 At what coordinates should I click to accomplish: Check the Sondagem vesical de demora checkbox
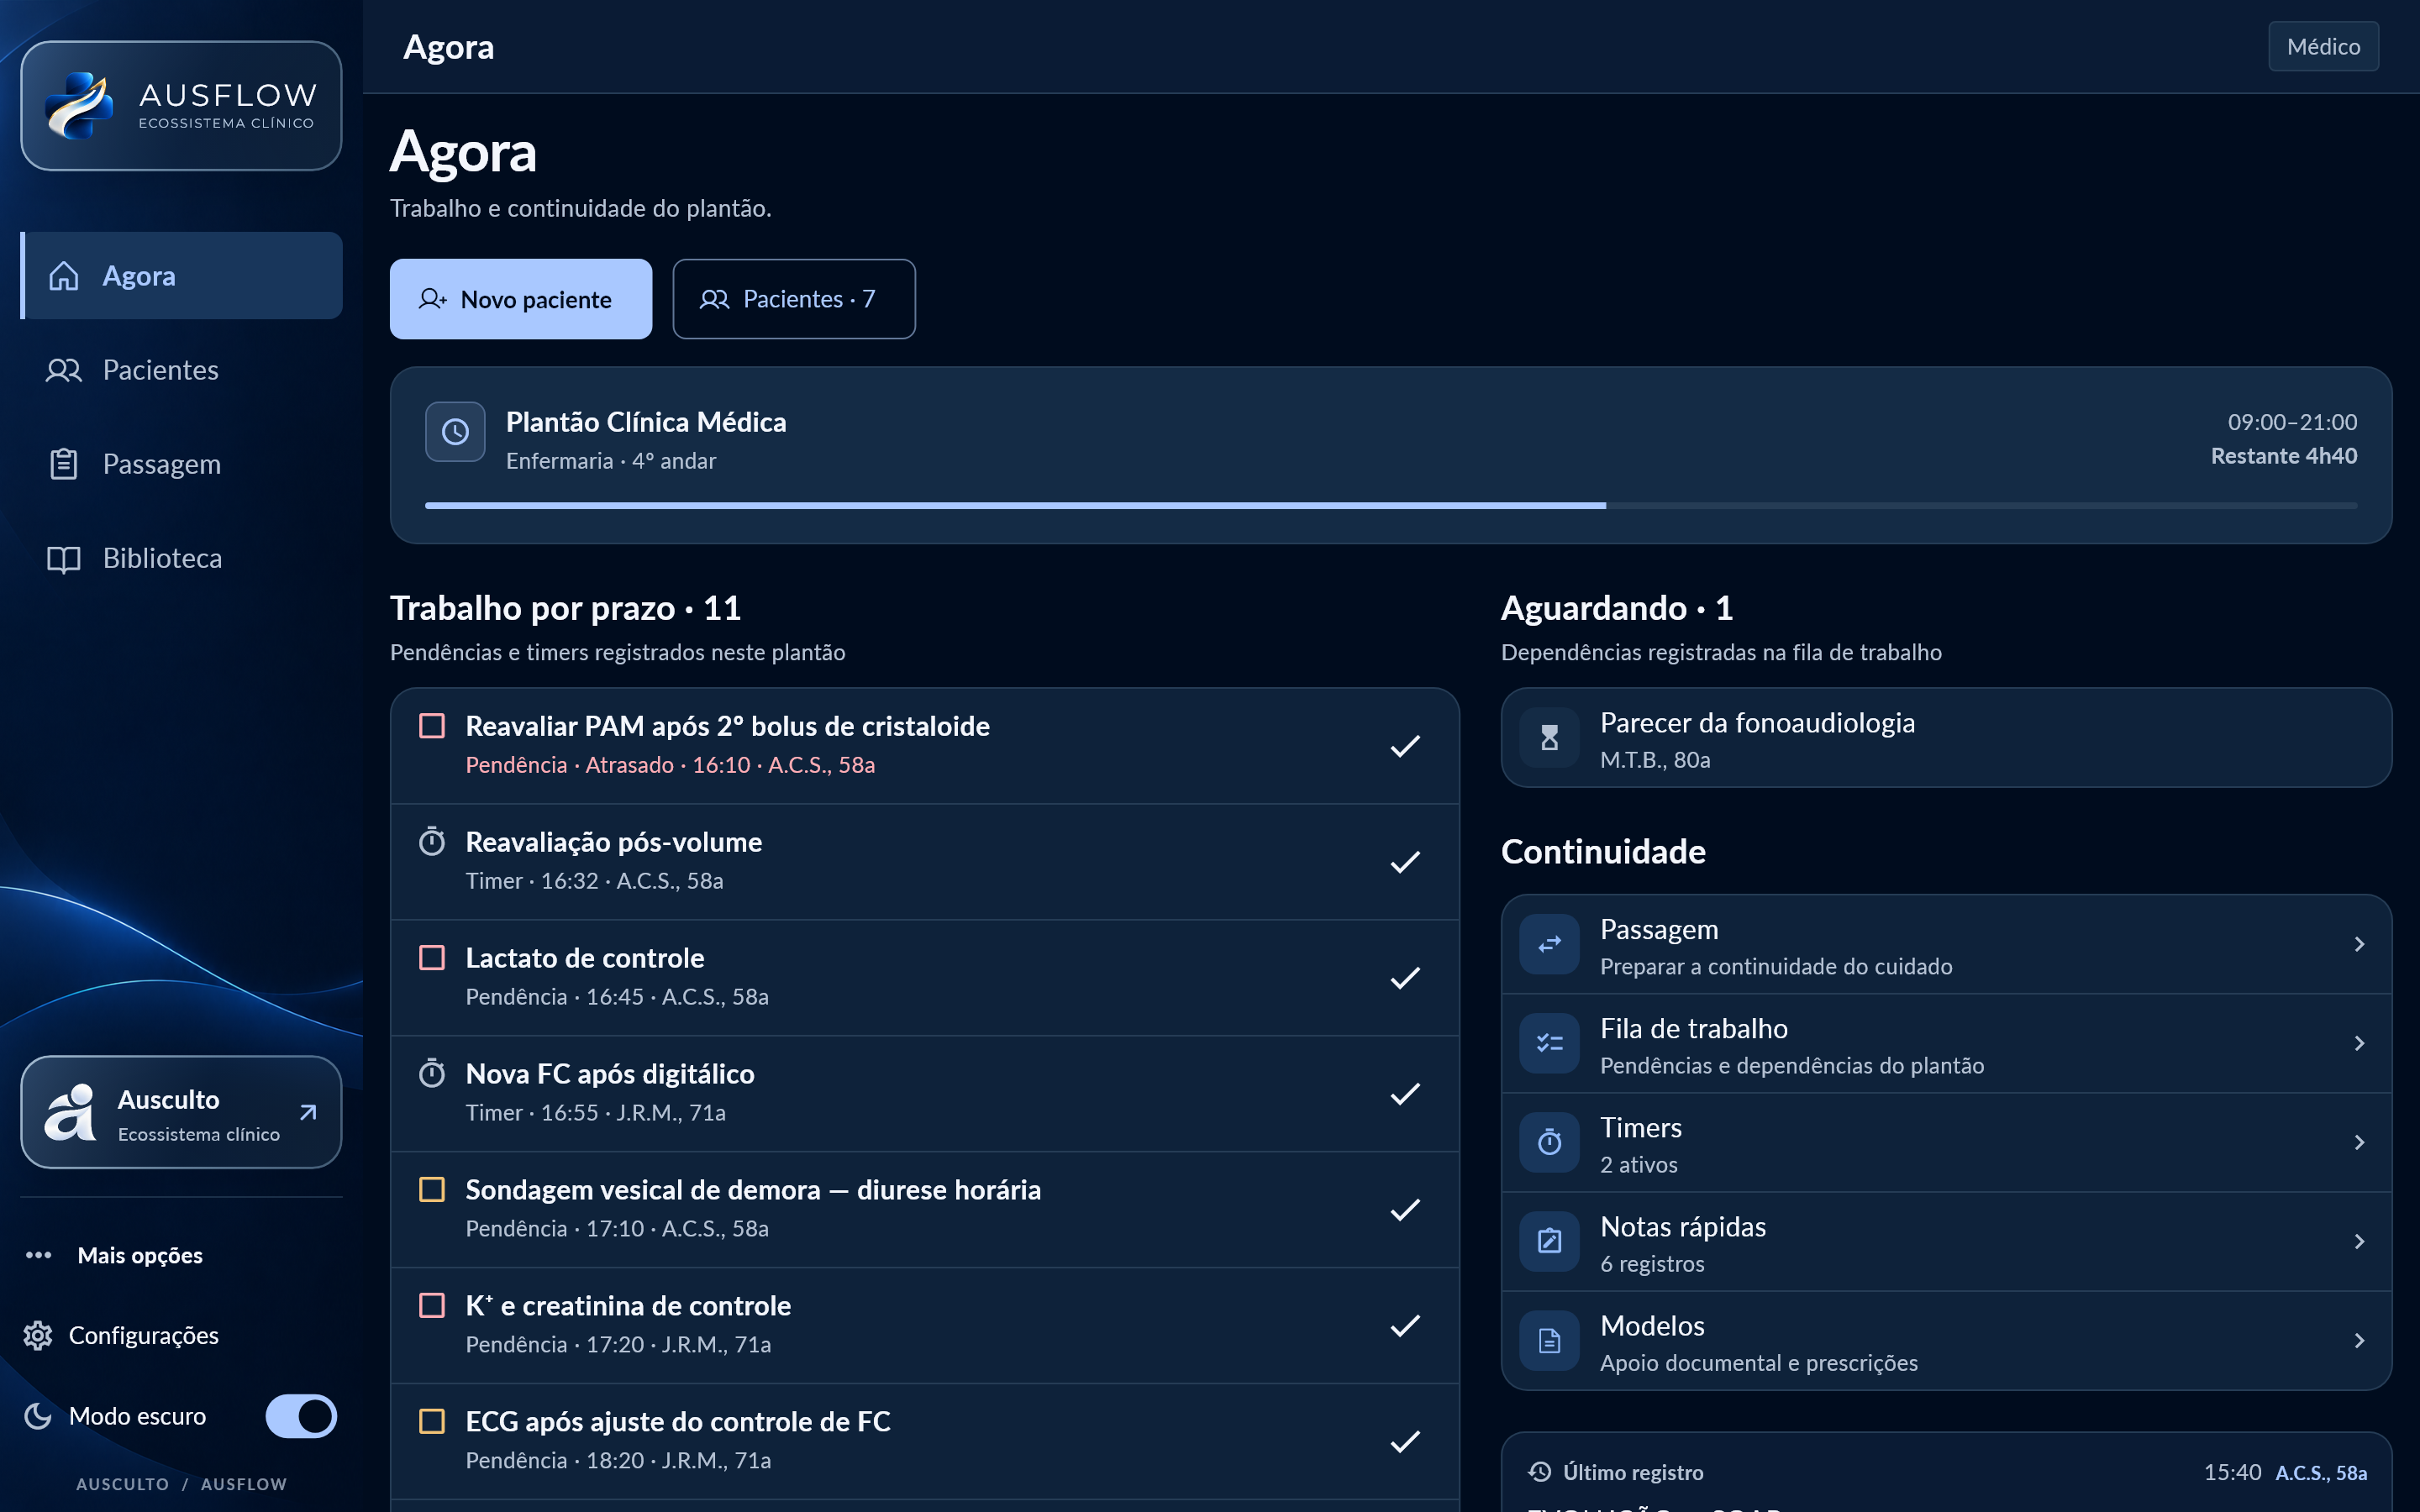[432, 1190]
